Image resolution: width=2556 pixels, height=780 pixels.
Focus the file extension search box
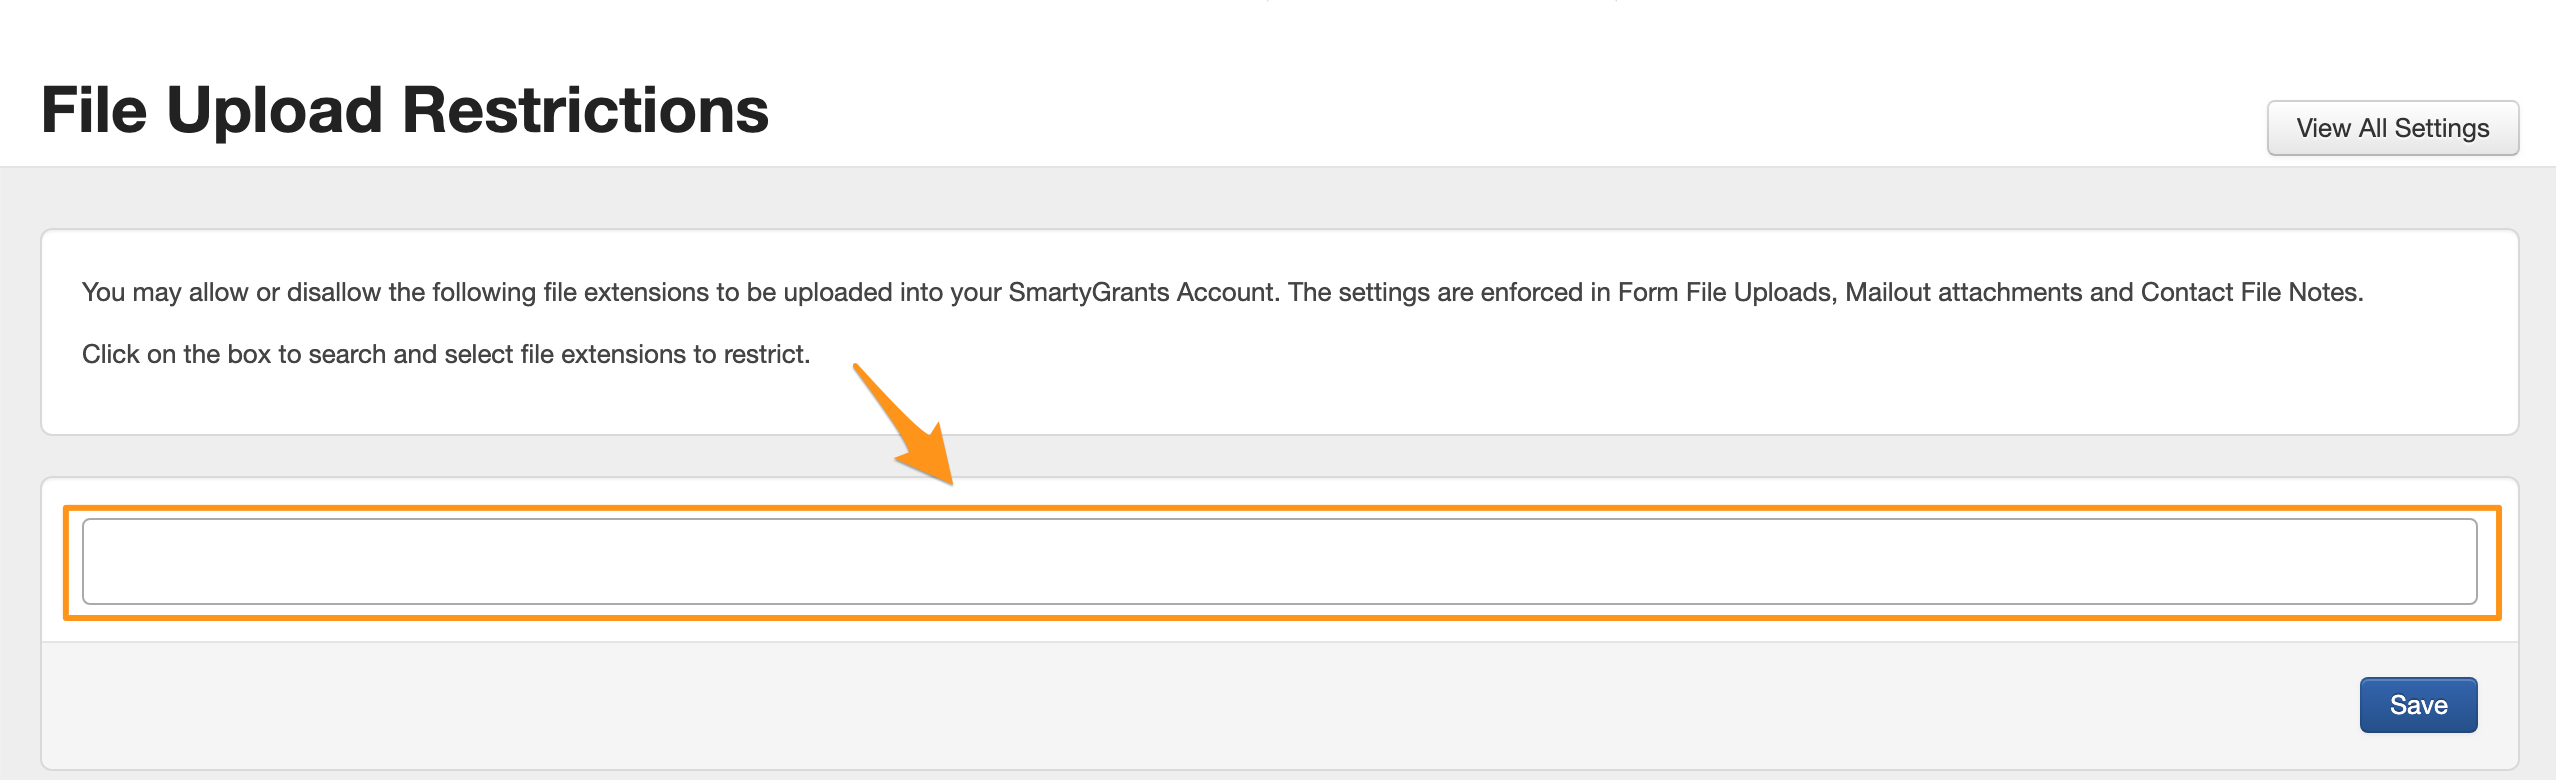[1278, 561]
